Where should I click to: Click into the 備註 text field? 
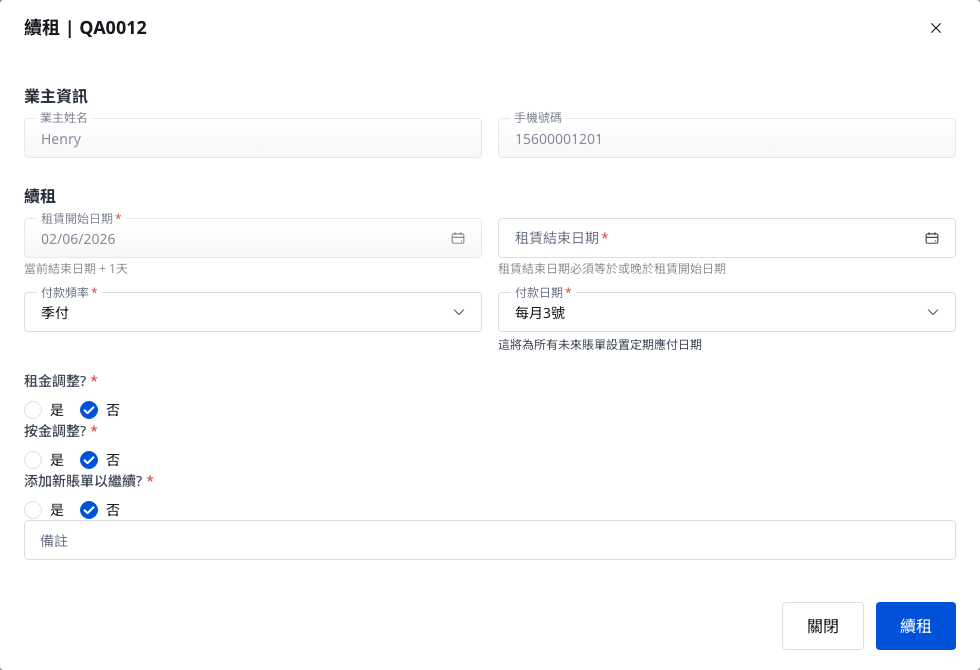(x=490, y=540)
